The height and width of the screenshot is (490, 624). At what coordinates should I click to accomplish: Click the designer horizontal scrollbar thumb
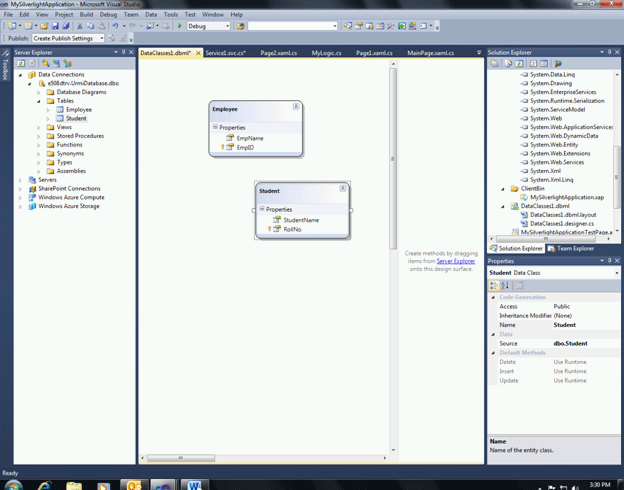coord(181,458)
